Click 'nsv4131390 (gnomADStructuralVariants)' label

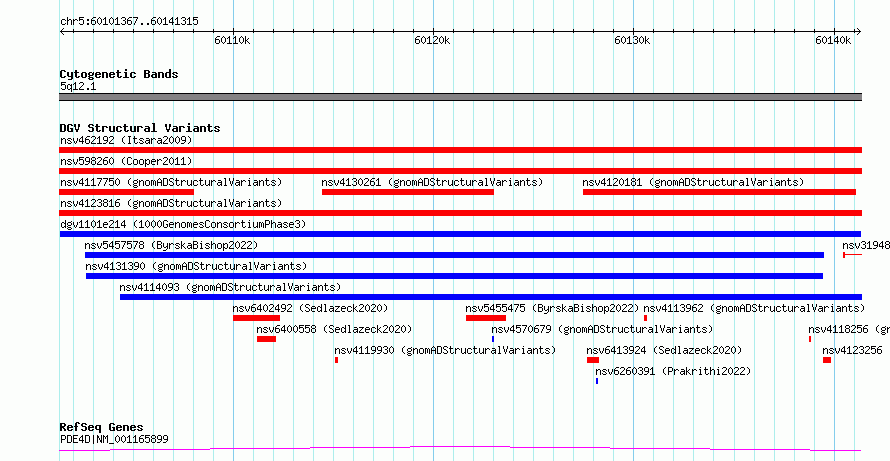[196, 266]
